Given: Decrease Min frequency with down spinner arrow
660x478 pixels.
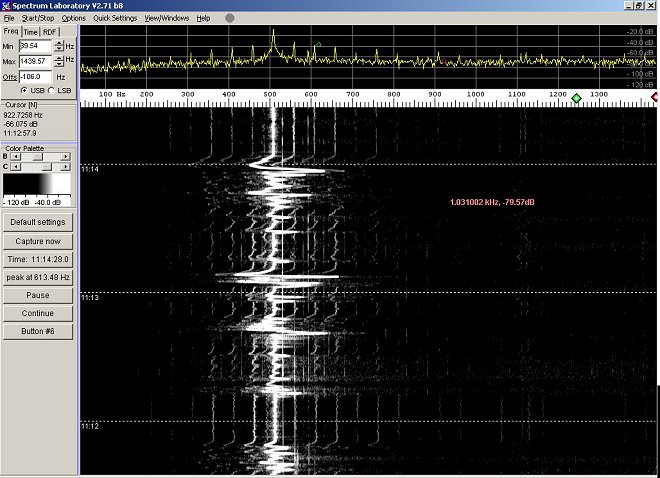Looking at the screenshot, I should [59, 49].
